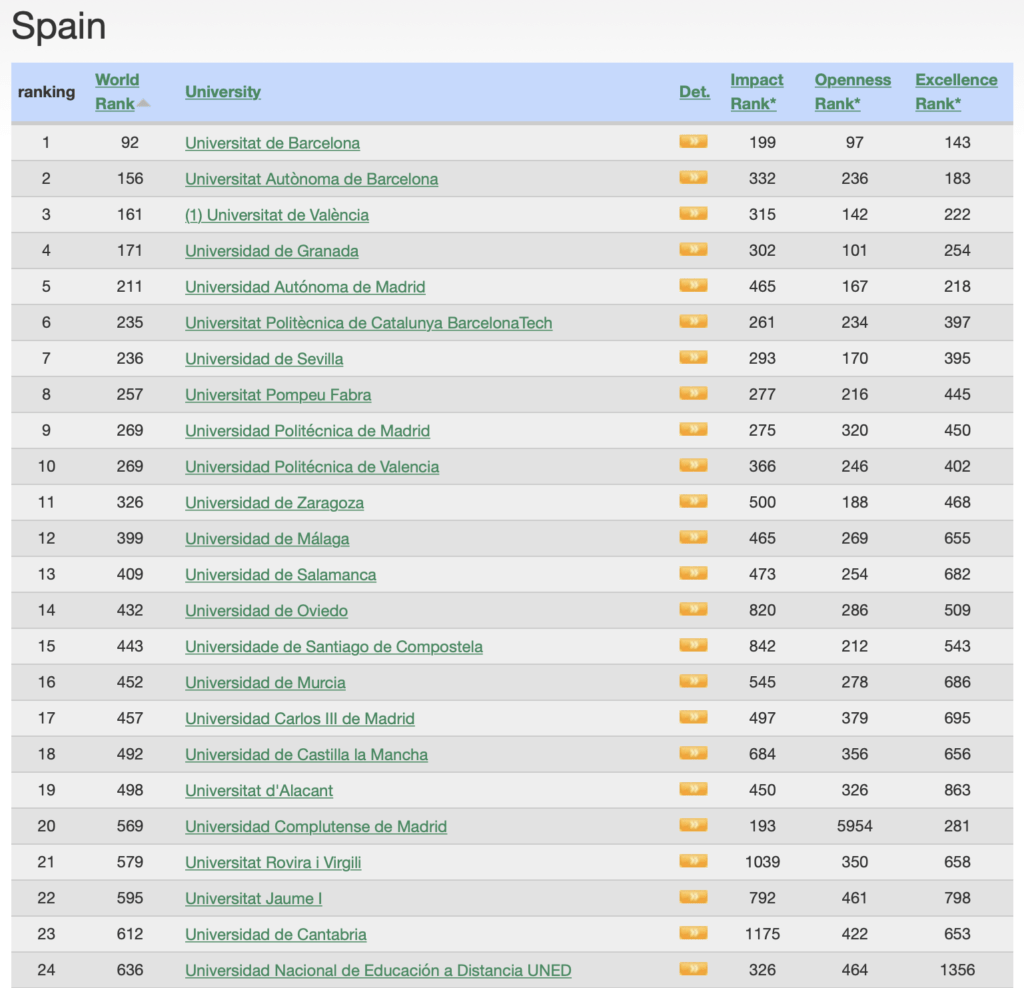Viewport: 1024px width, 988px height.
Task: Open Universitat Pompeu Fabra link
Action: point(278,394)
